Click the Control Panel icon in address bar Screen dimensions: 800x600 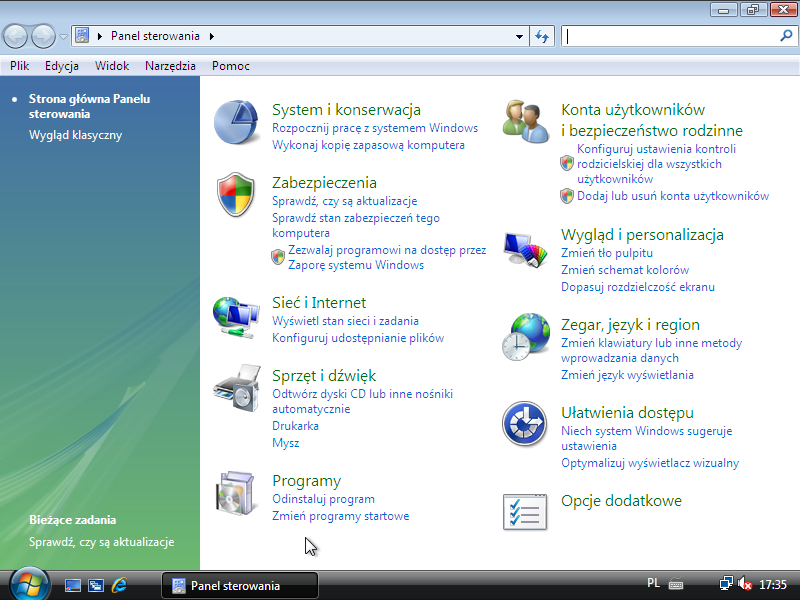(82, 36)
